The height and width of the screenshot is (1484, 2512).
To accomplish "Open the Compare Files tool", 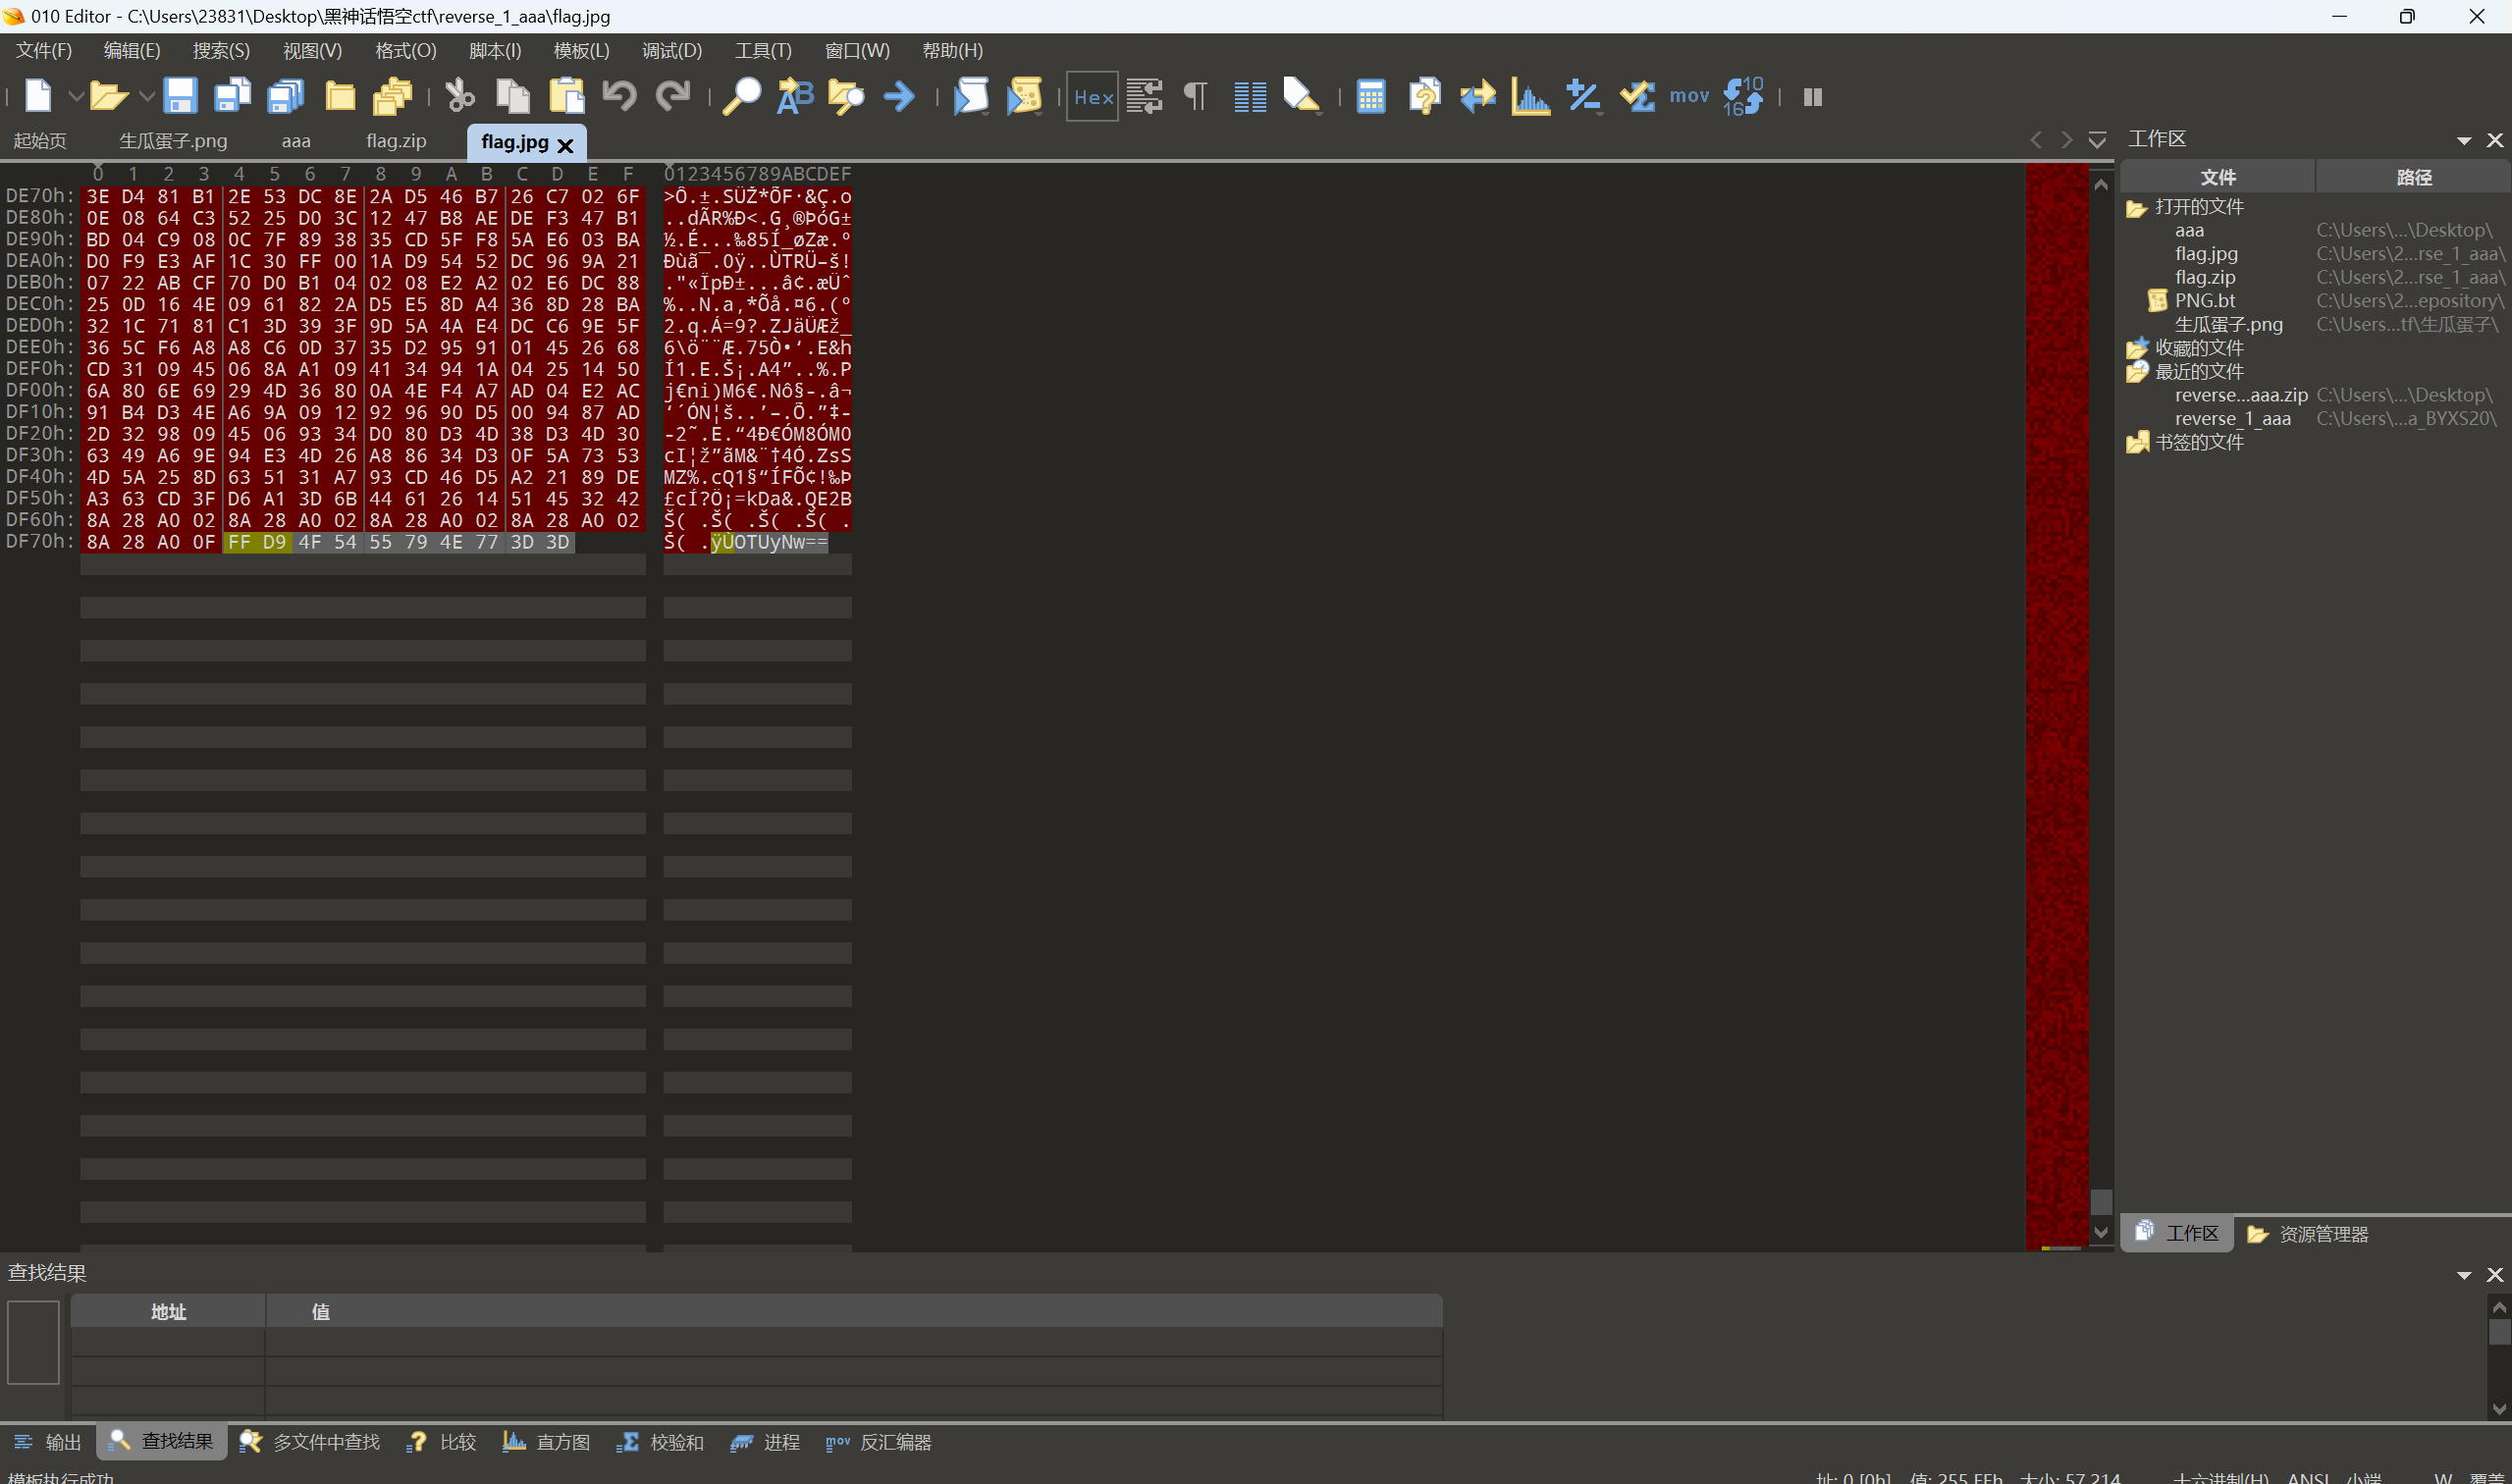I will click(x=1424, y=96).
